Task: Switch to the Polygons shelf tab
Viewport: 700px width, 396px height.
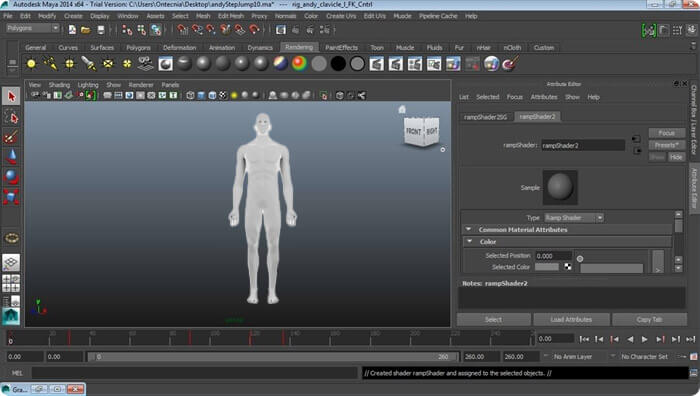Action: pyautogui.click(x=138, y=48)
